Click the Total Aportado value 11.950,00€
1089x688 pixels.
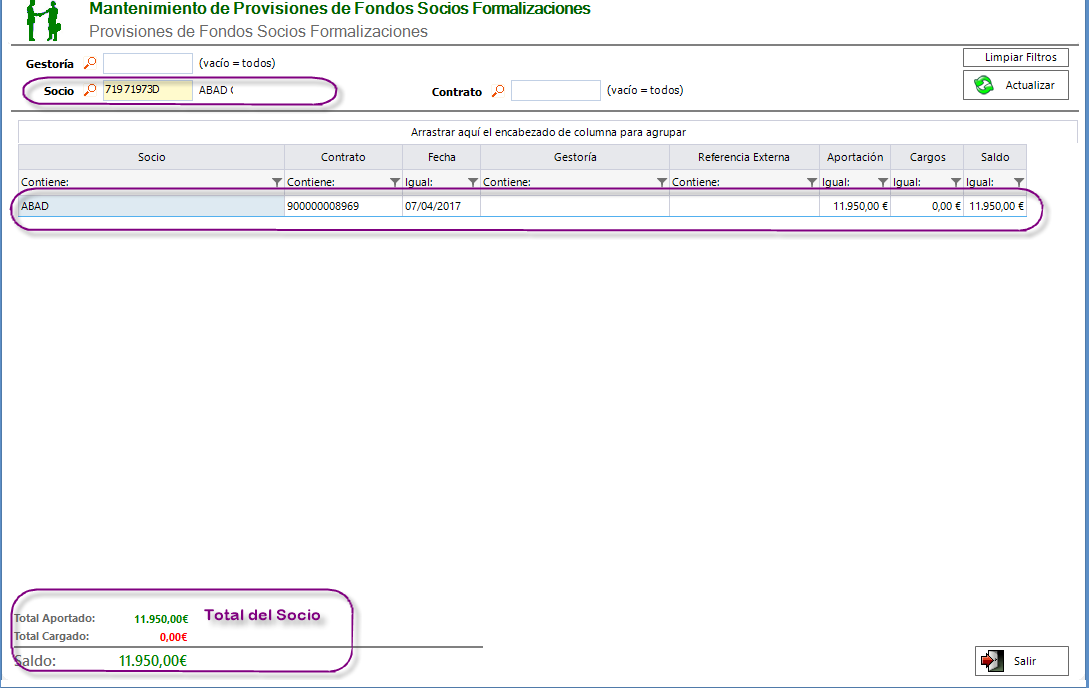[x=161, y=619]
